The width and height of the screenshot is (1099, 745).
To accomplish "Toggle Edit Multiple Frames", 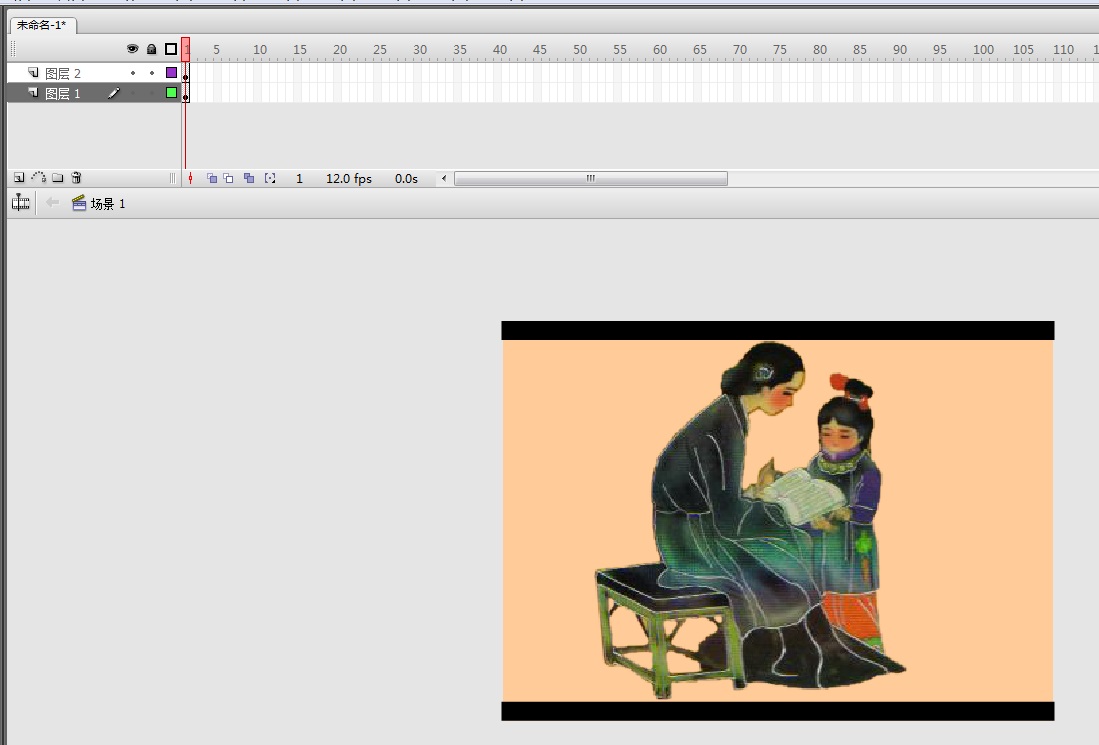I will [249, 179].
